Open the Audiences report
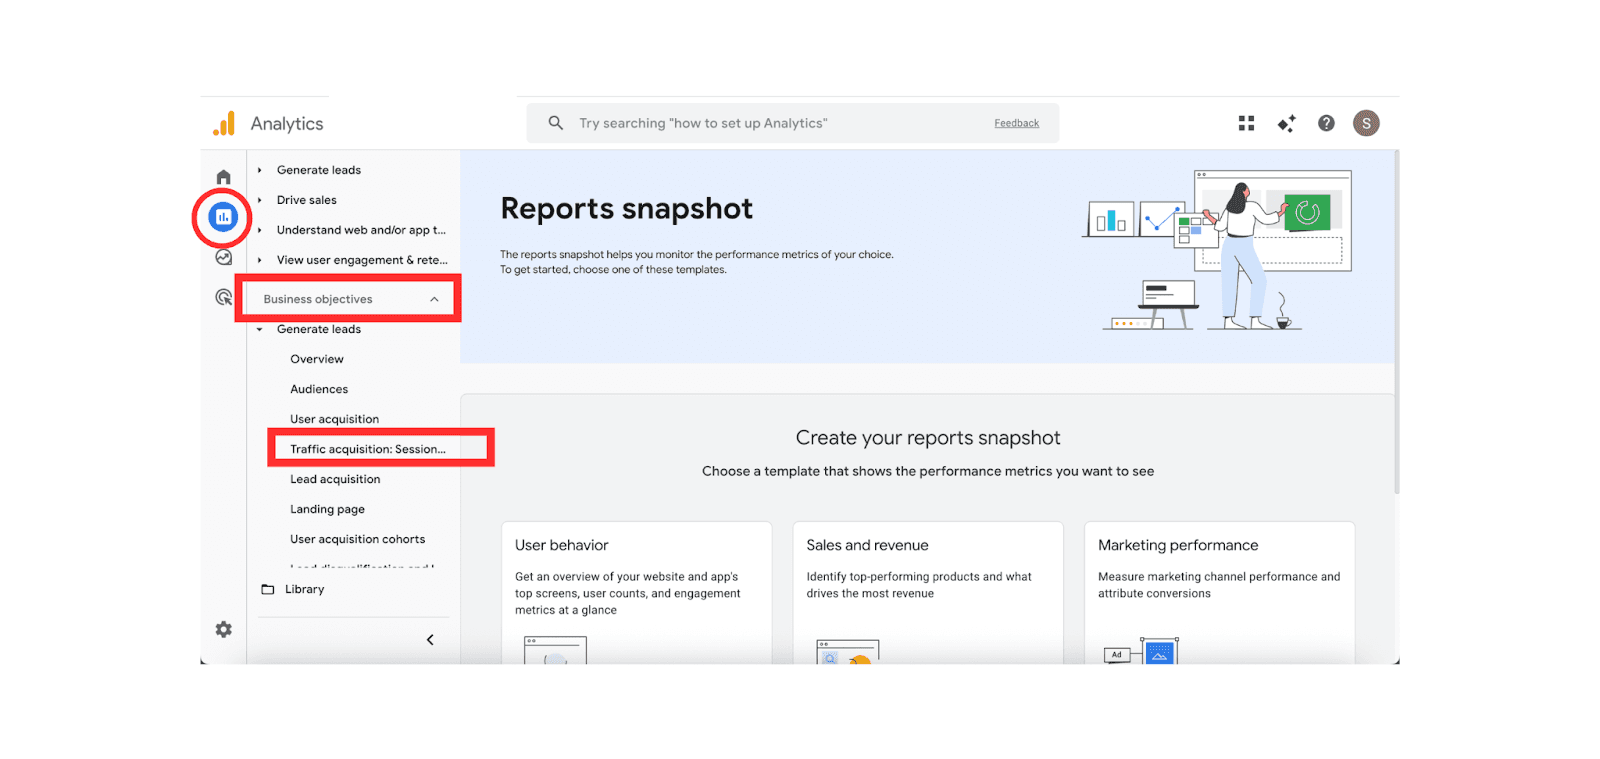Image resolution: width=1600 pixels, height=759 pixels. click(x=319, y=389)
